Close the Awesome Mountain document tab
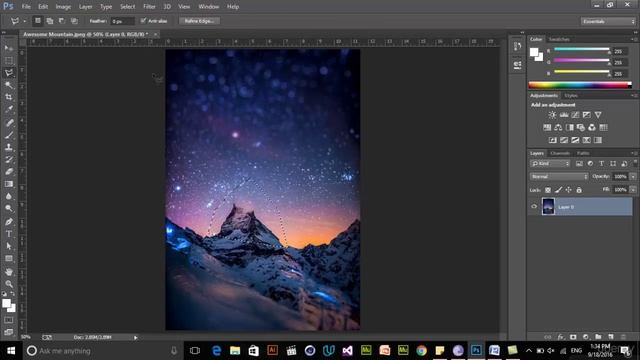 pyautogui.click(x=156, y=34)
